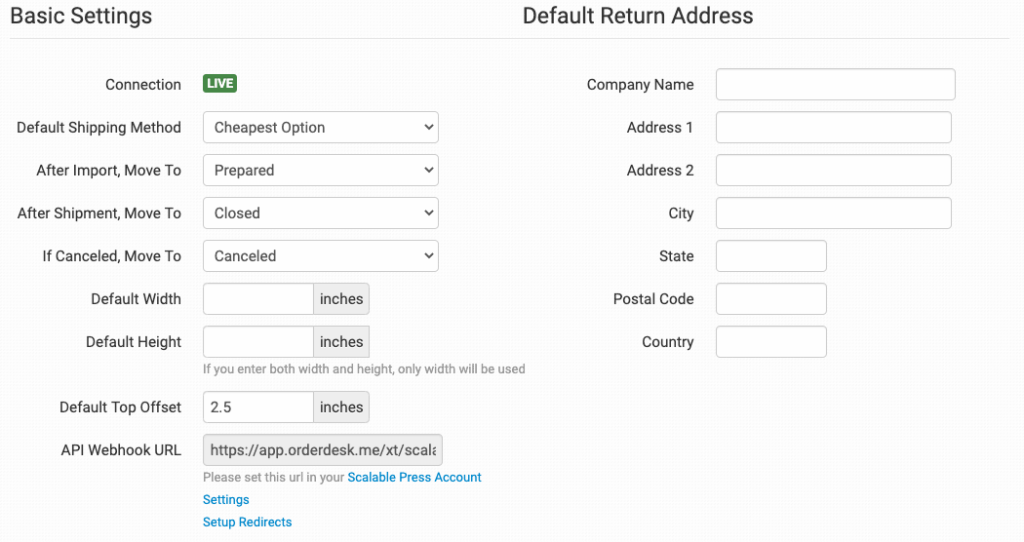Image resolution: width=1024 pixels, height=542 pixels.
Task: Click the green LIVE connection badge
Action: pos(220,84)
